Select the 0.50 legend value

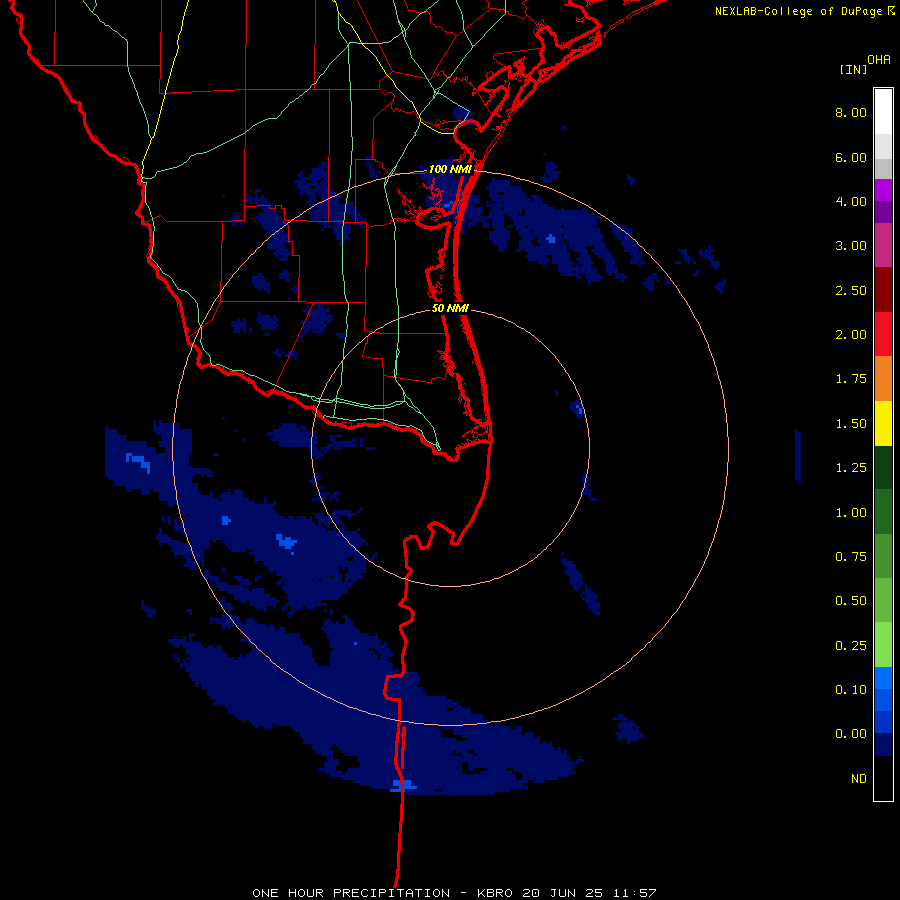tap(851, 601)
